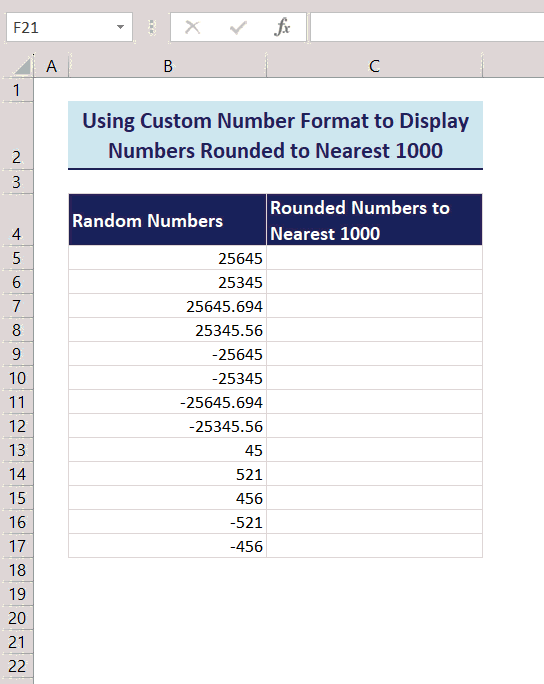The image size is (544, 684).
Task: Click the Cancel X icon in formula bar
Action: click(x=192, y=27)
